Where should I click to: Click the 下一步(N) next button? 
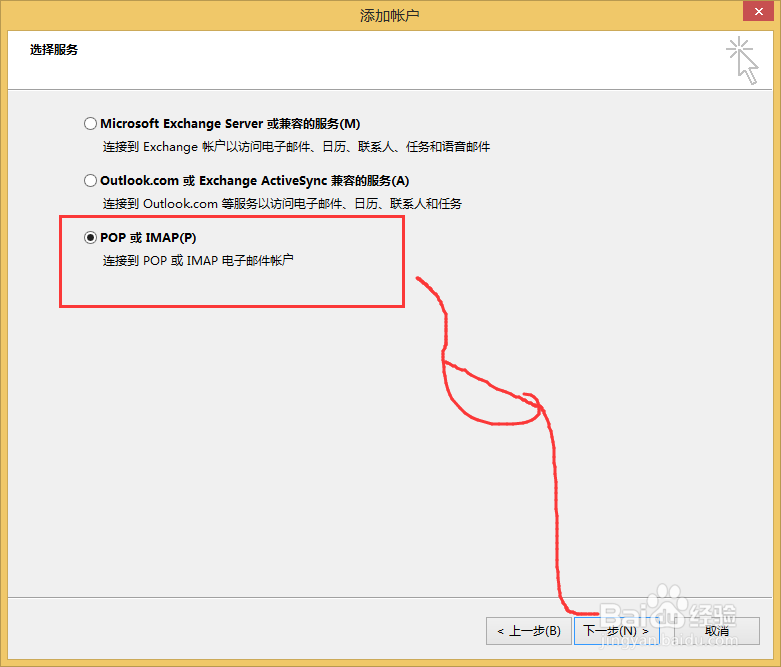pos(617,631)
